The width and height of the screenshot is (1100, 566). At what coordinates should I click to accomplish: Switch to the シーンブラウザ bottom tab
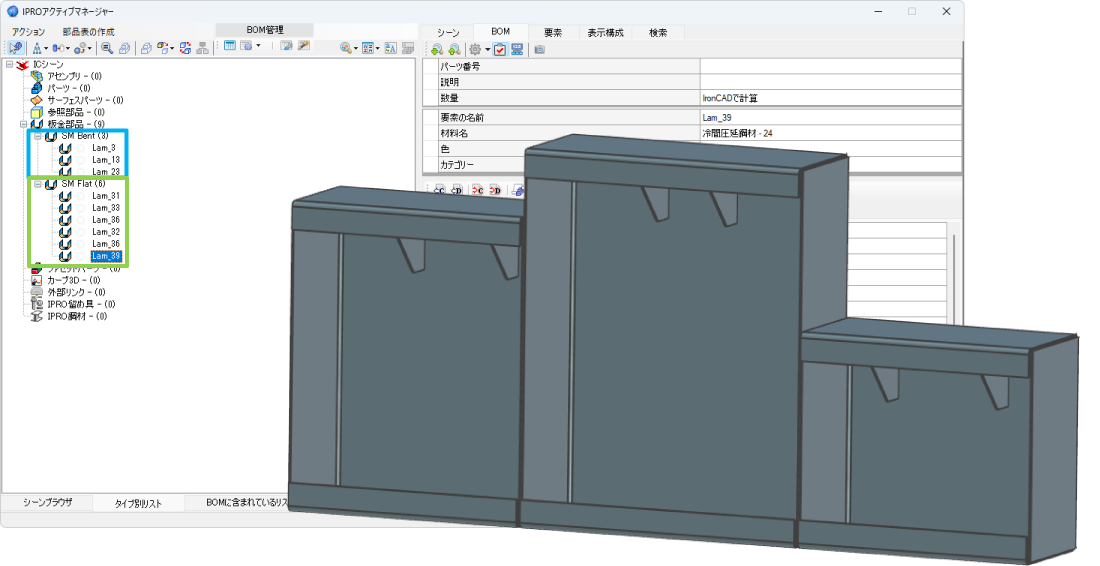(47, 503)
